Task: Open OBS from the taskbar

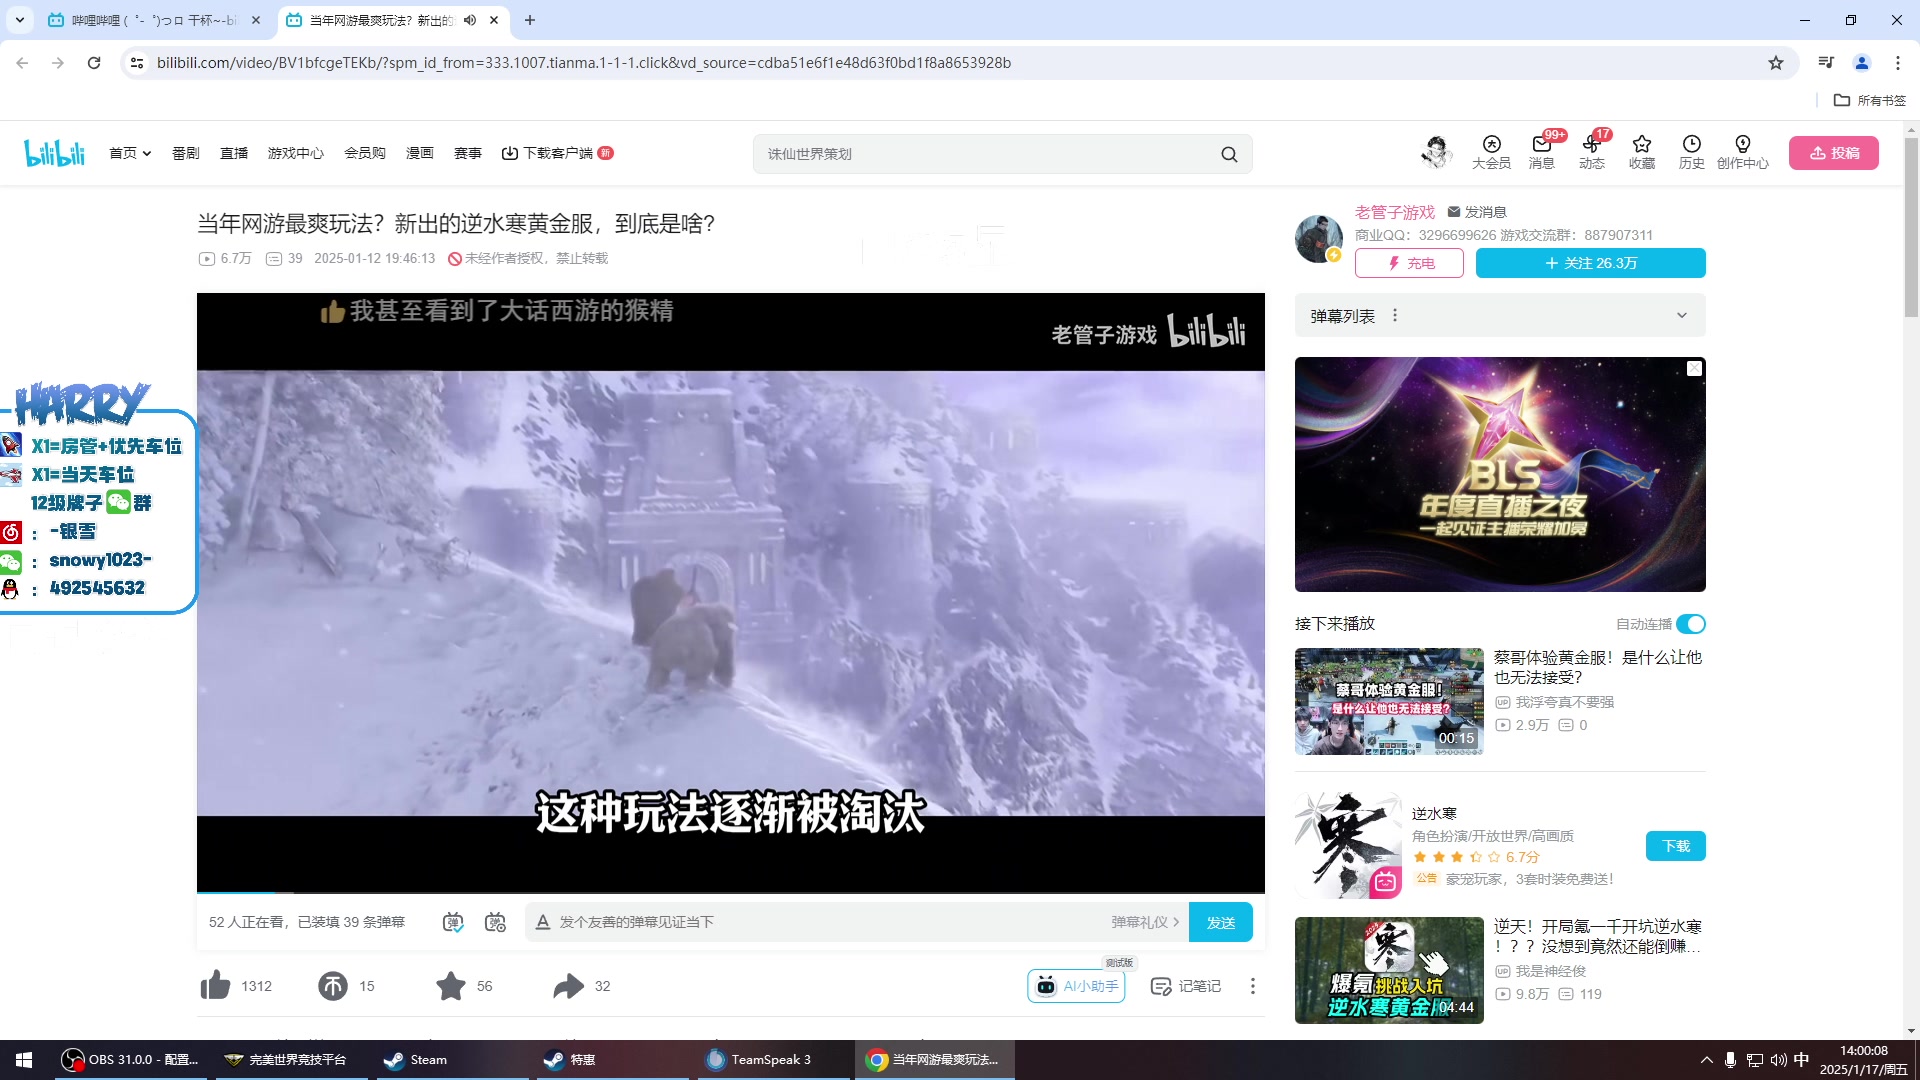Action: [130, 1060]
